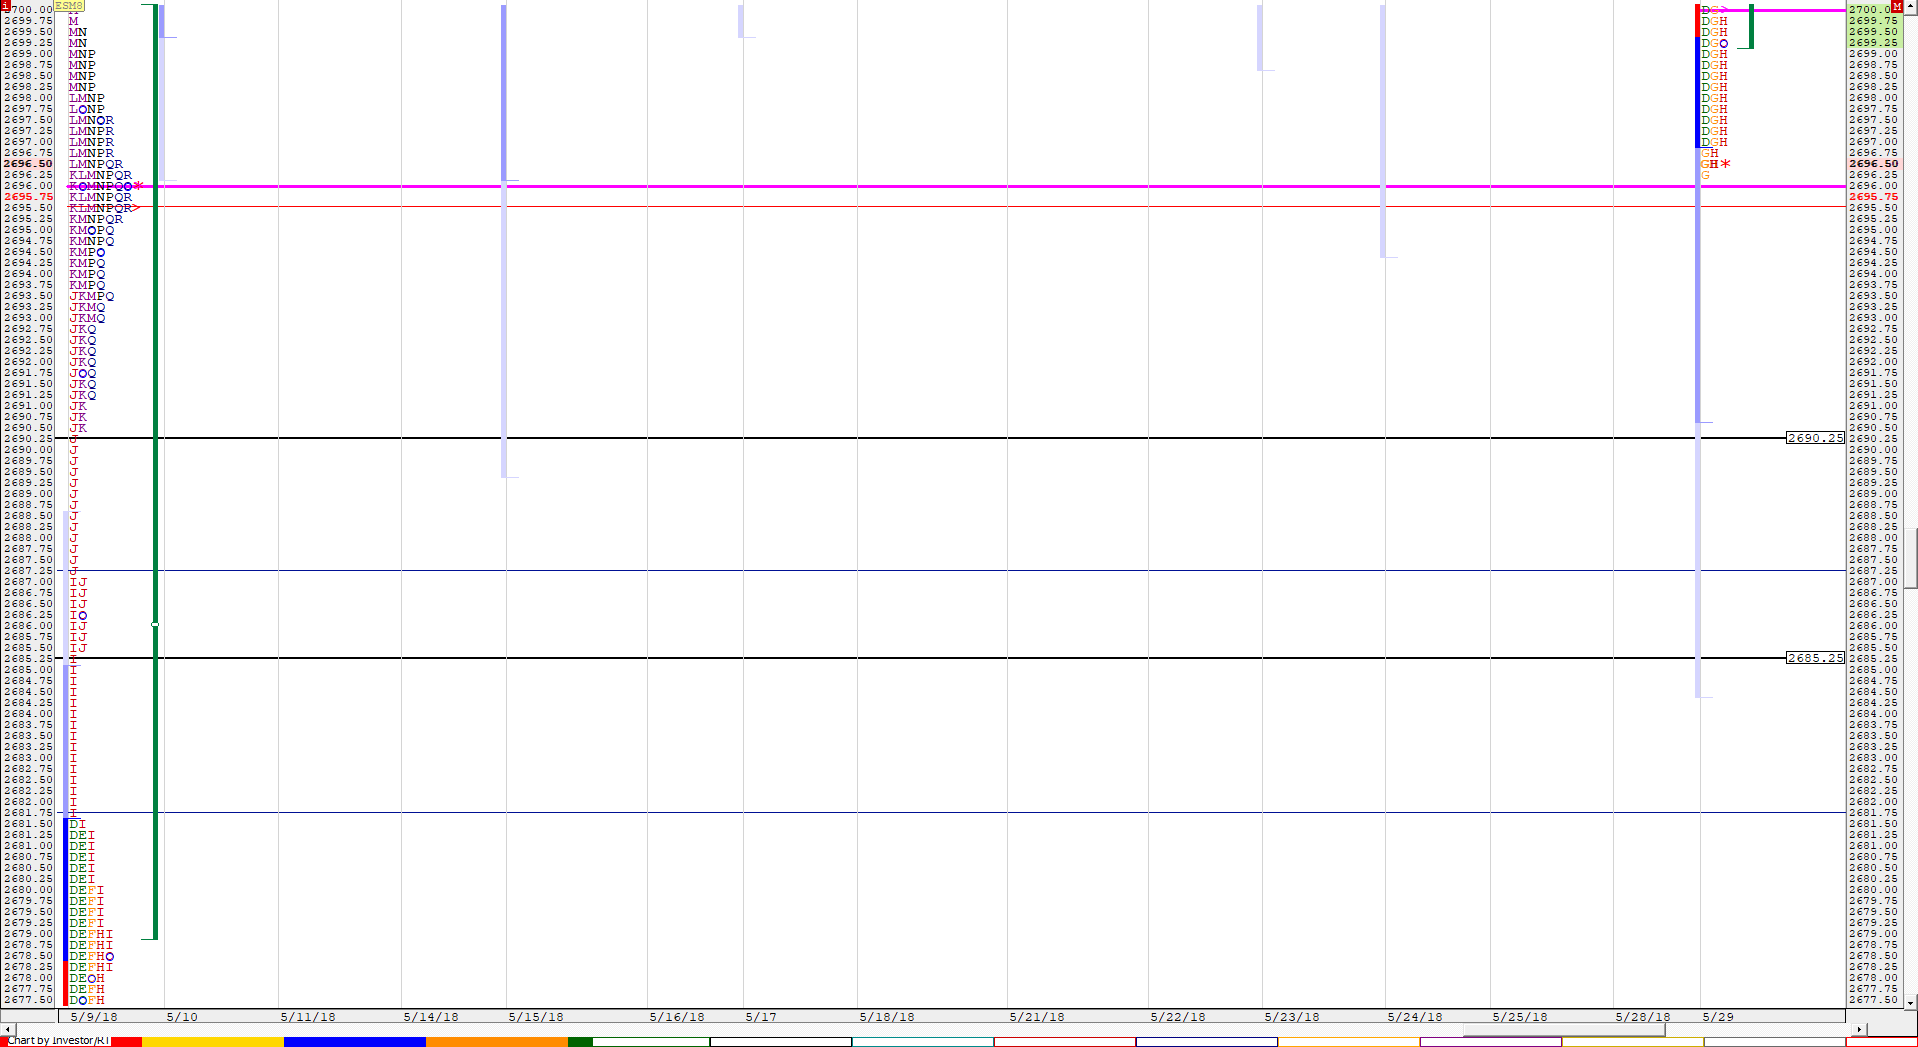
Task: Select the solid orange color tab
Action: pyautogui.click(x=497, y=1042)
